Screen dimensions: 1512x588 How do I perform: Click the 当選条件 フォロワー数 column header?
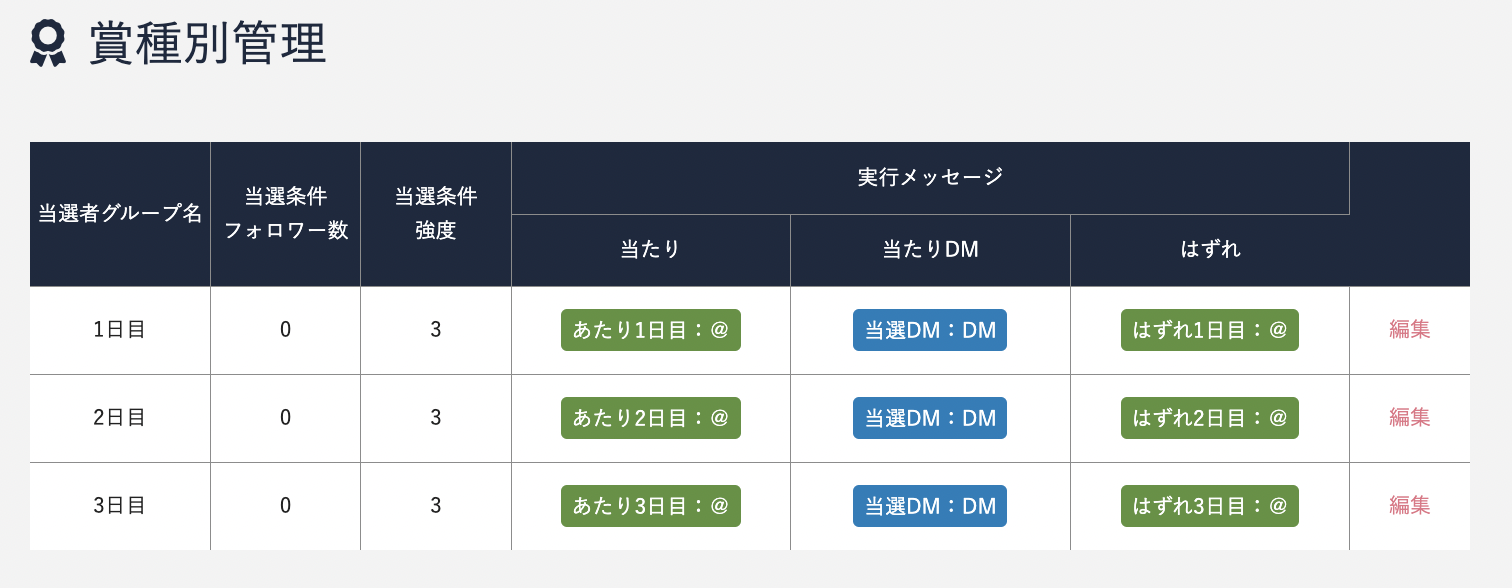click(286, 214)
